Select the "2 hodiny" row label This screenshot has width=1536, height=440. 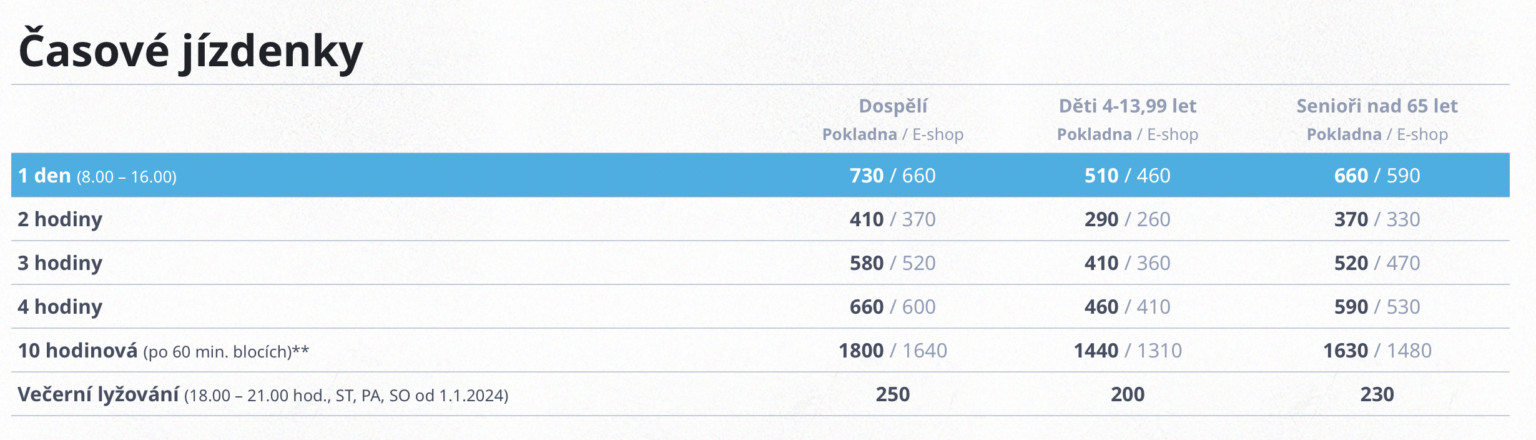point(60,220)
